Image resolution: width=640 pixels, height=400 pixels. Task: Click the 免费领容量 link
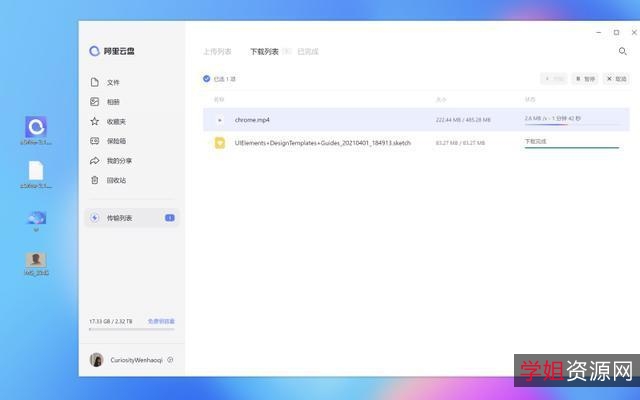tap(161, 321)
